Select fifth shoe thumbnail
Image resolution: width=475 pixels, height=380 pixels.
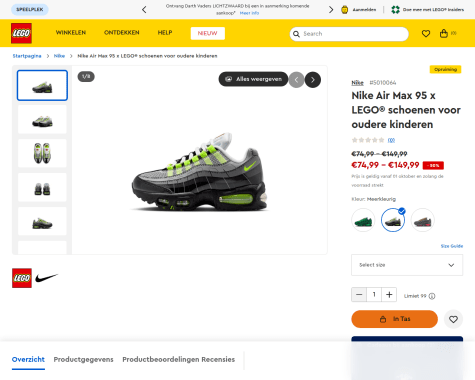(x=42, y=221)
